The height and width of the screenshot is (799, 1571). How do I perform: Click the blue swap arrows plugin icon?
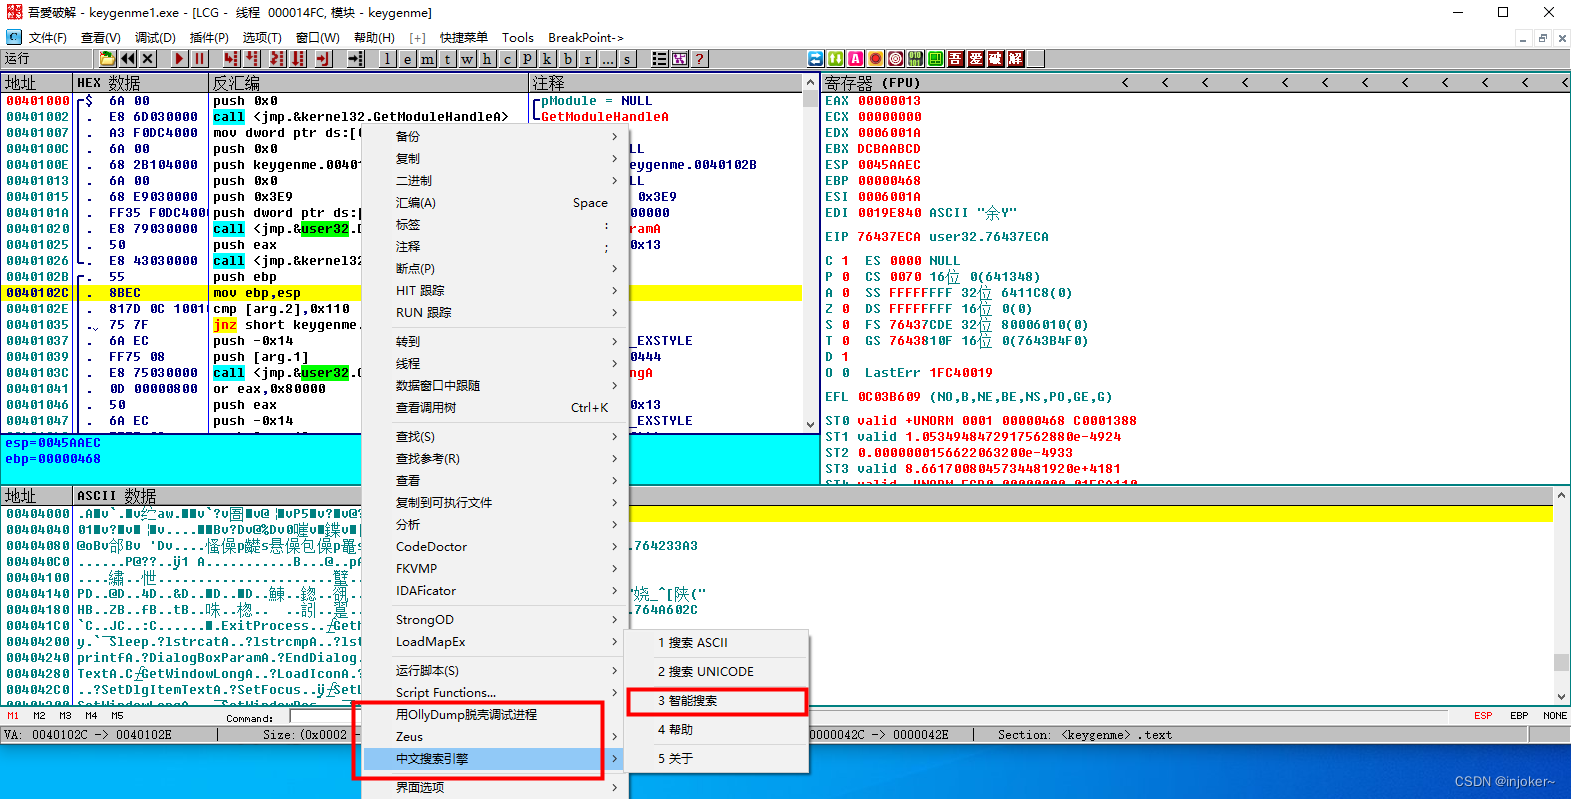[815, 59]
